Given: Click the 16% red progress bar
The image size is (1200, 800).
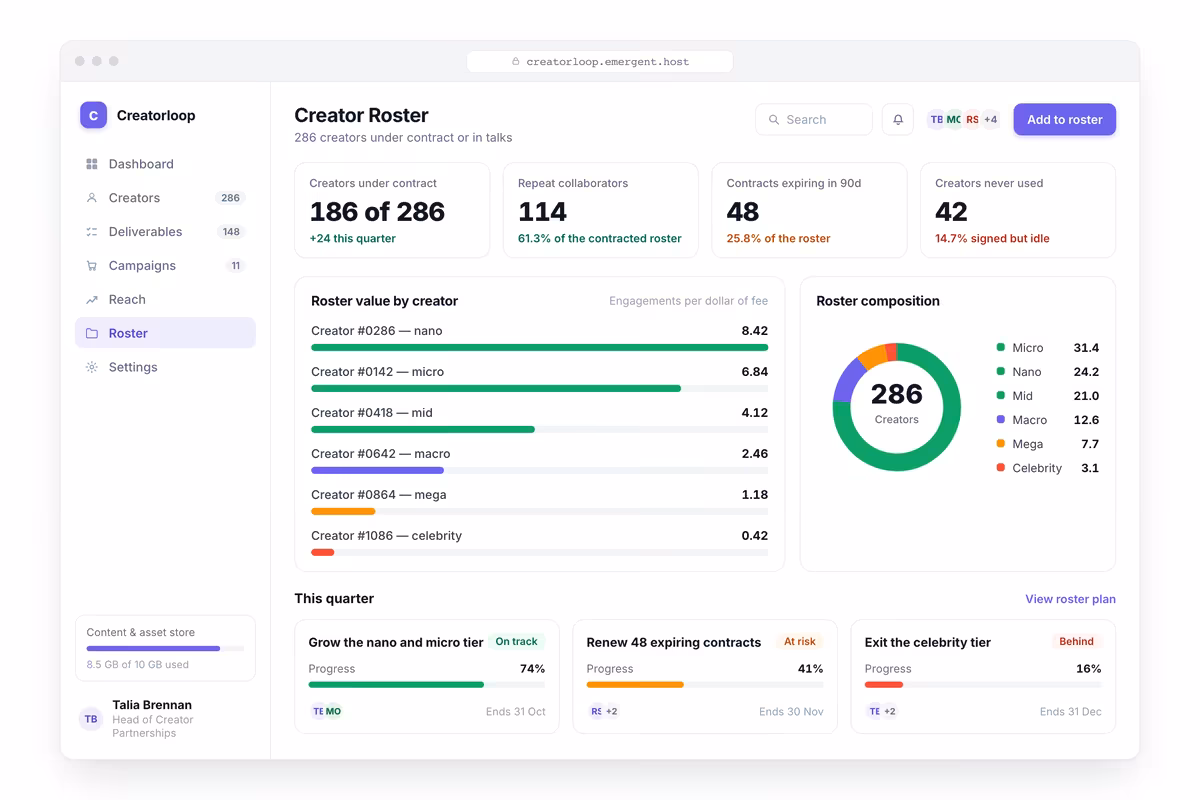Looking at the screenshot, I should point(983,685).
